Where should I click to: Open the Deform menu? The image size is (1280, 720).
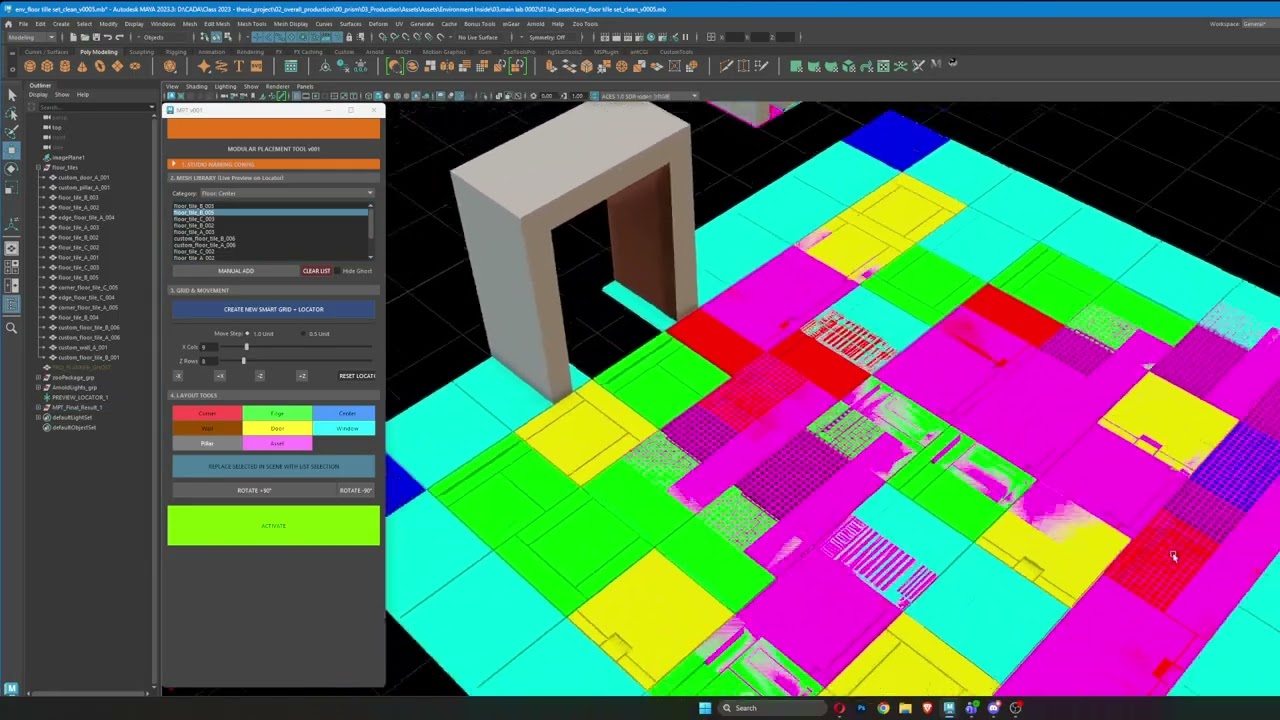pos(378,23)
